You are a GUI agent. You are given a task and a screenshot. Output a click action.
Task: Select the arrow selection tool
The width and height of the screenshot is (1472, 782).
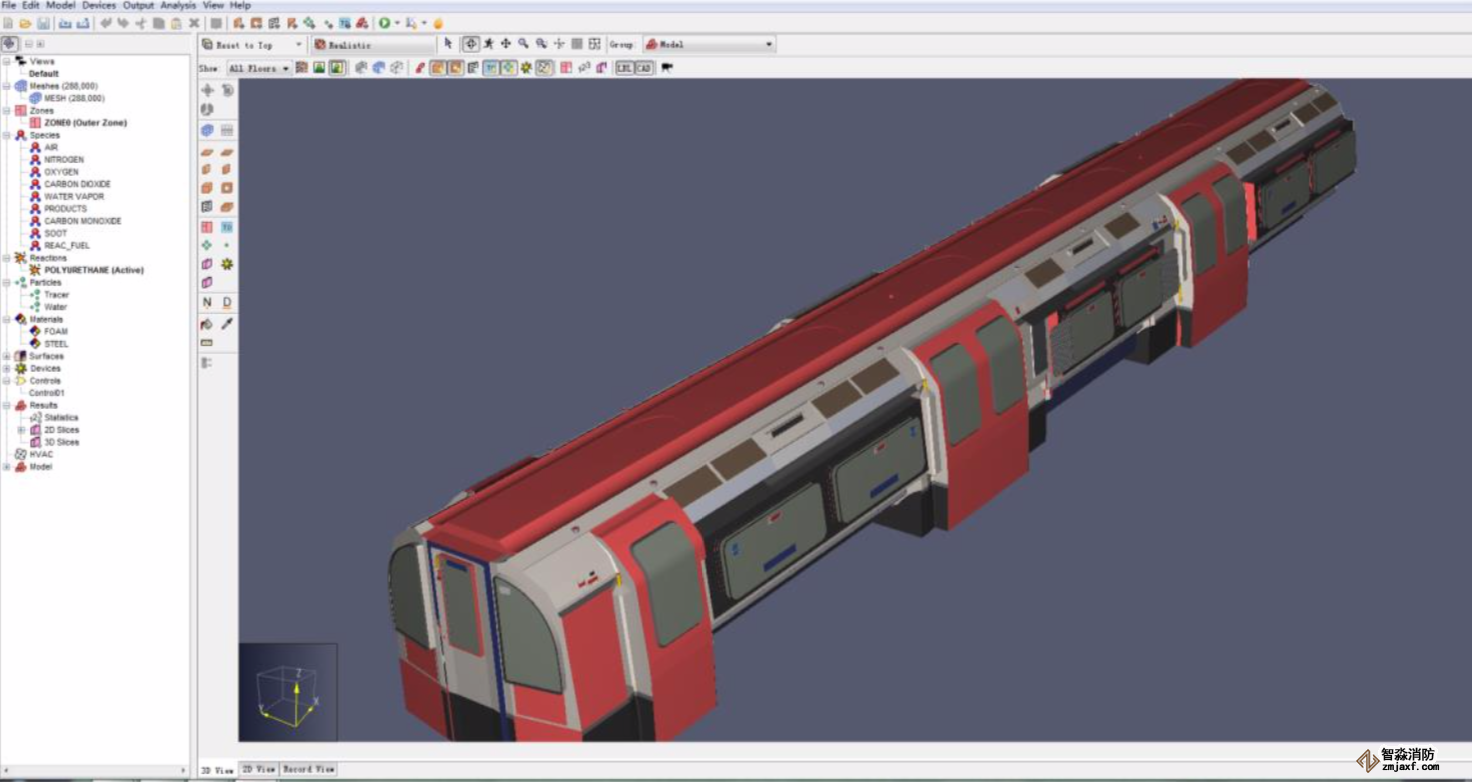coord(448,44)
